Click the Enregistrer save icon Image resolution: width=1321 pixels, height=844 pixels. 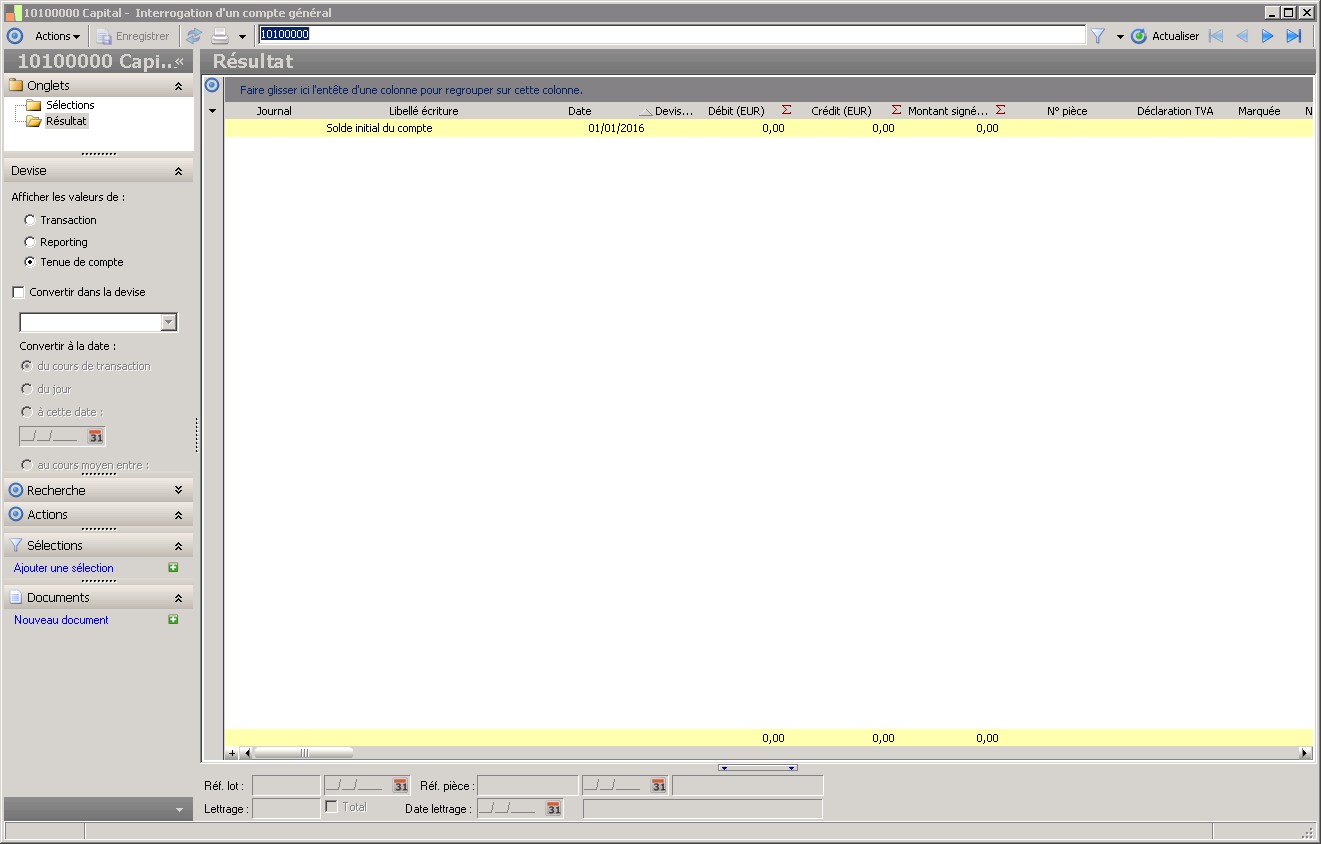coord(104,36)
